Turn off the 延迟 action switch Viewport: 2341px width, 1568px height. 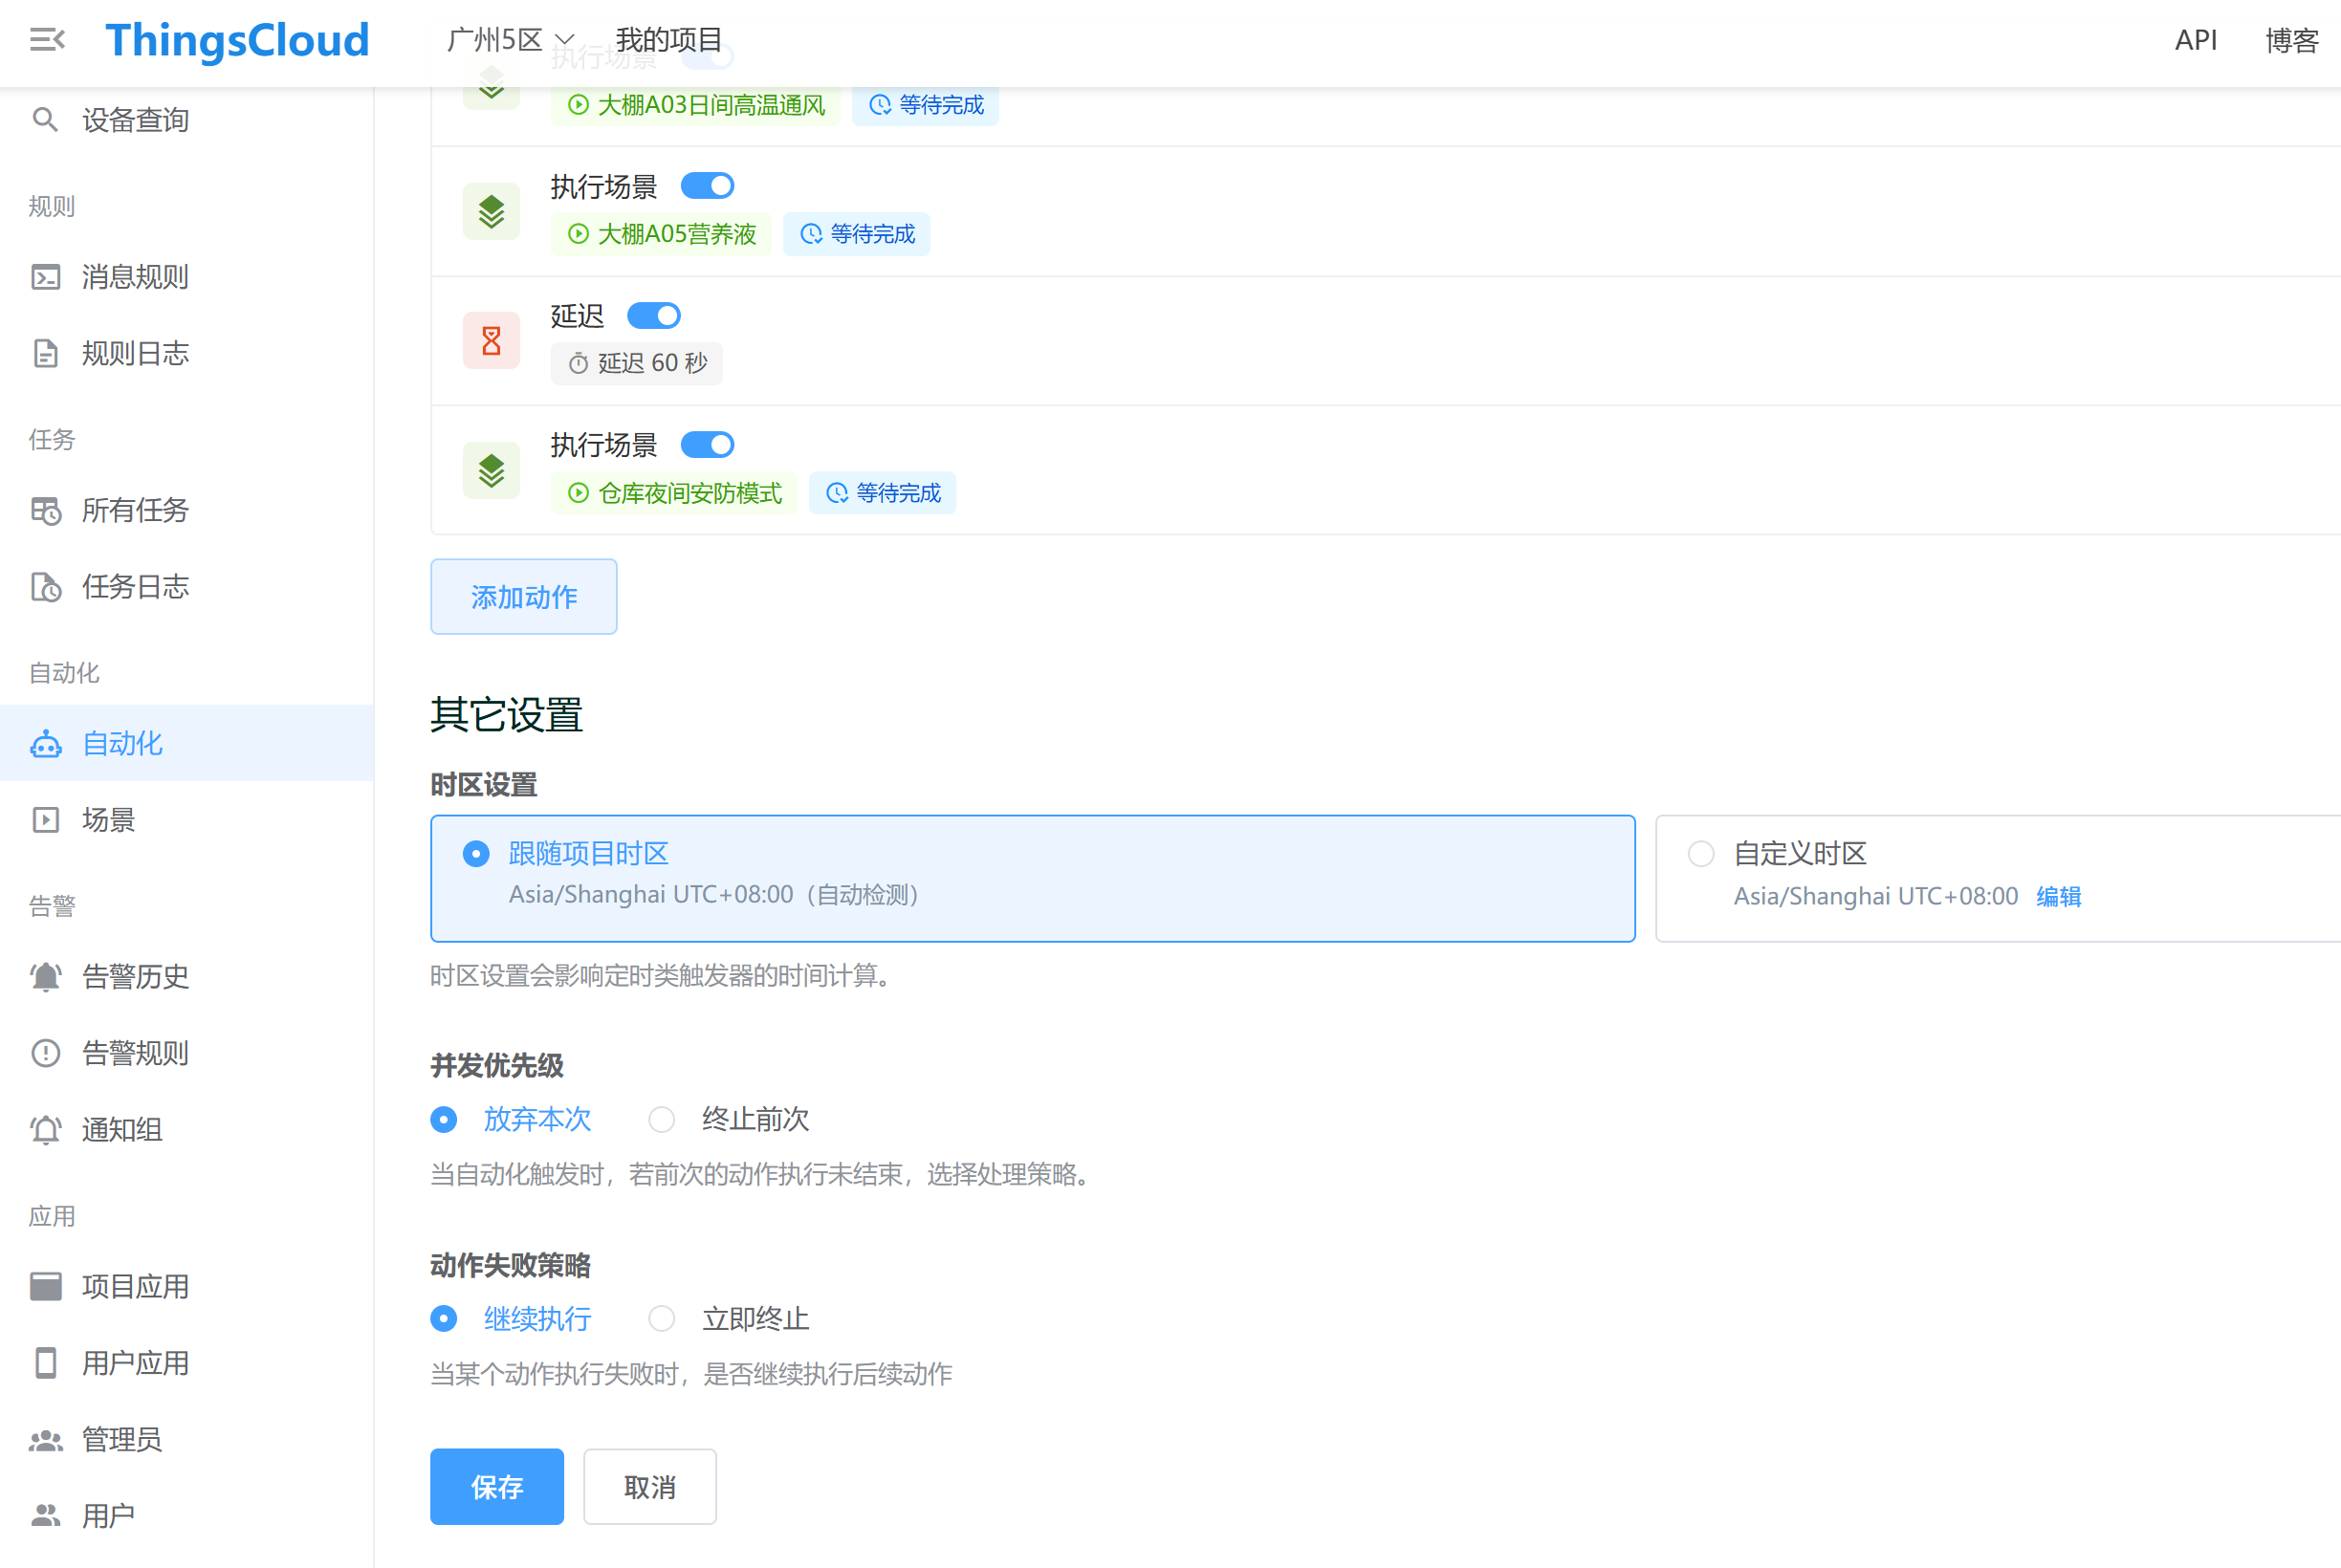click(x=653, y=316)
